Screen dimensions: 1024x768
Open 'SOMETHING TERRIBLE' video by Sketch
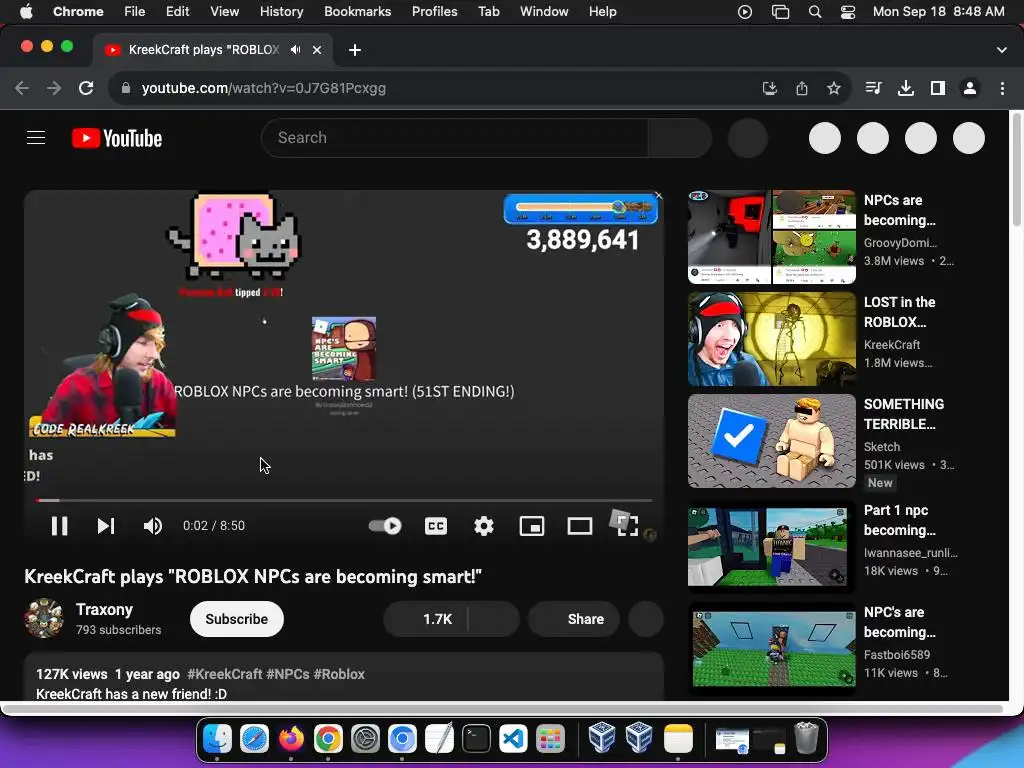coord(772,441)
